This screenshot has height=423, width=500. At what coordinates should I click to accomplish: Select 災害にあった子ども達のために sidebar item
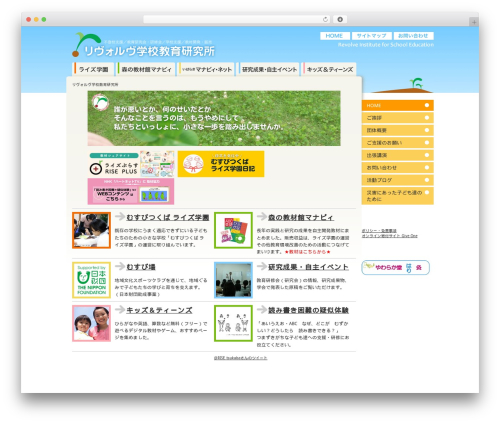click(x=398, y=196)
